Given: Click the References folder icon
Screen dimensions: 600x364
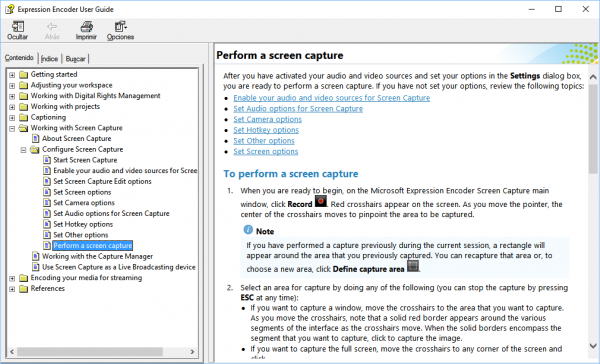Looking at the screenshot, I should point(24,289).
